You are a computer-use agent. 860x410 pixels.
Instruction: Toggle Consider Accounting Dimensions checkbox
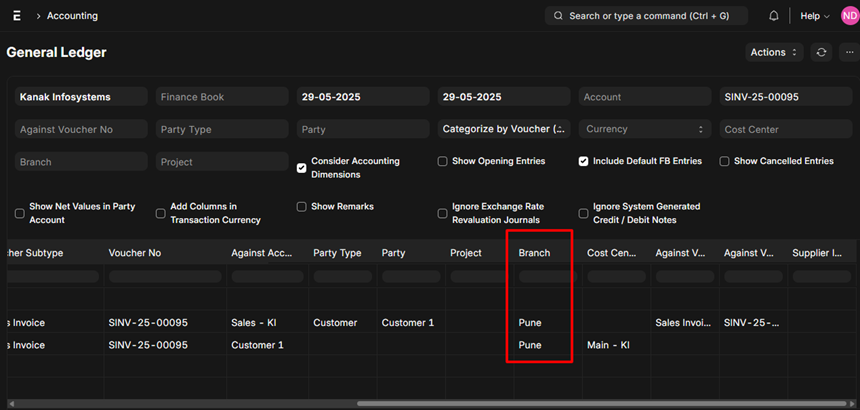click(x=301, y=168)
